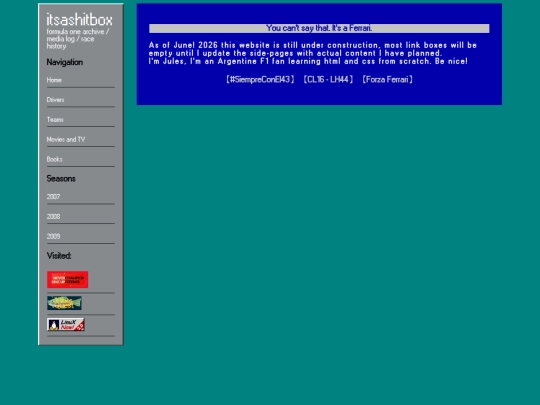Image resolution: width=540 pixels, height=405 pixels.
Task: Click the CL16 - LH44 tag
Action: (x=328, y=80)
